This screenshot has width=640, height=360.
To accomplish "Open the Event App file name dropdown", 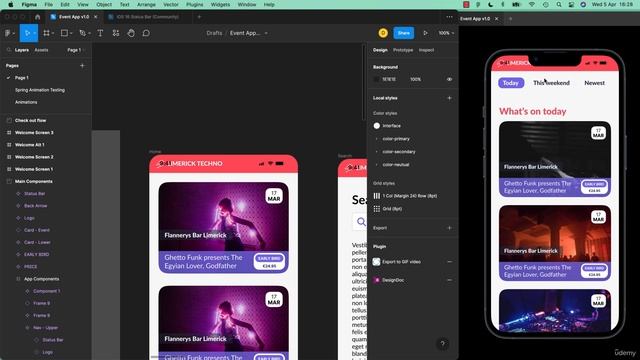I will [x=266, y=33].
